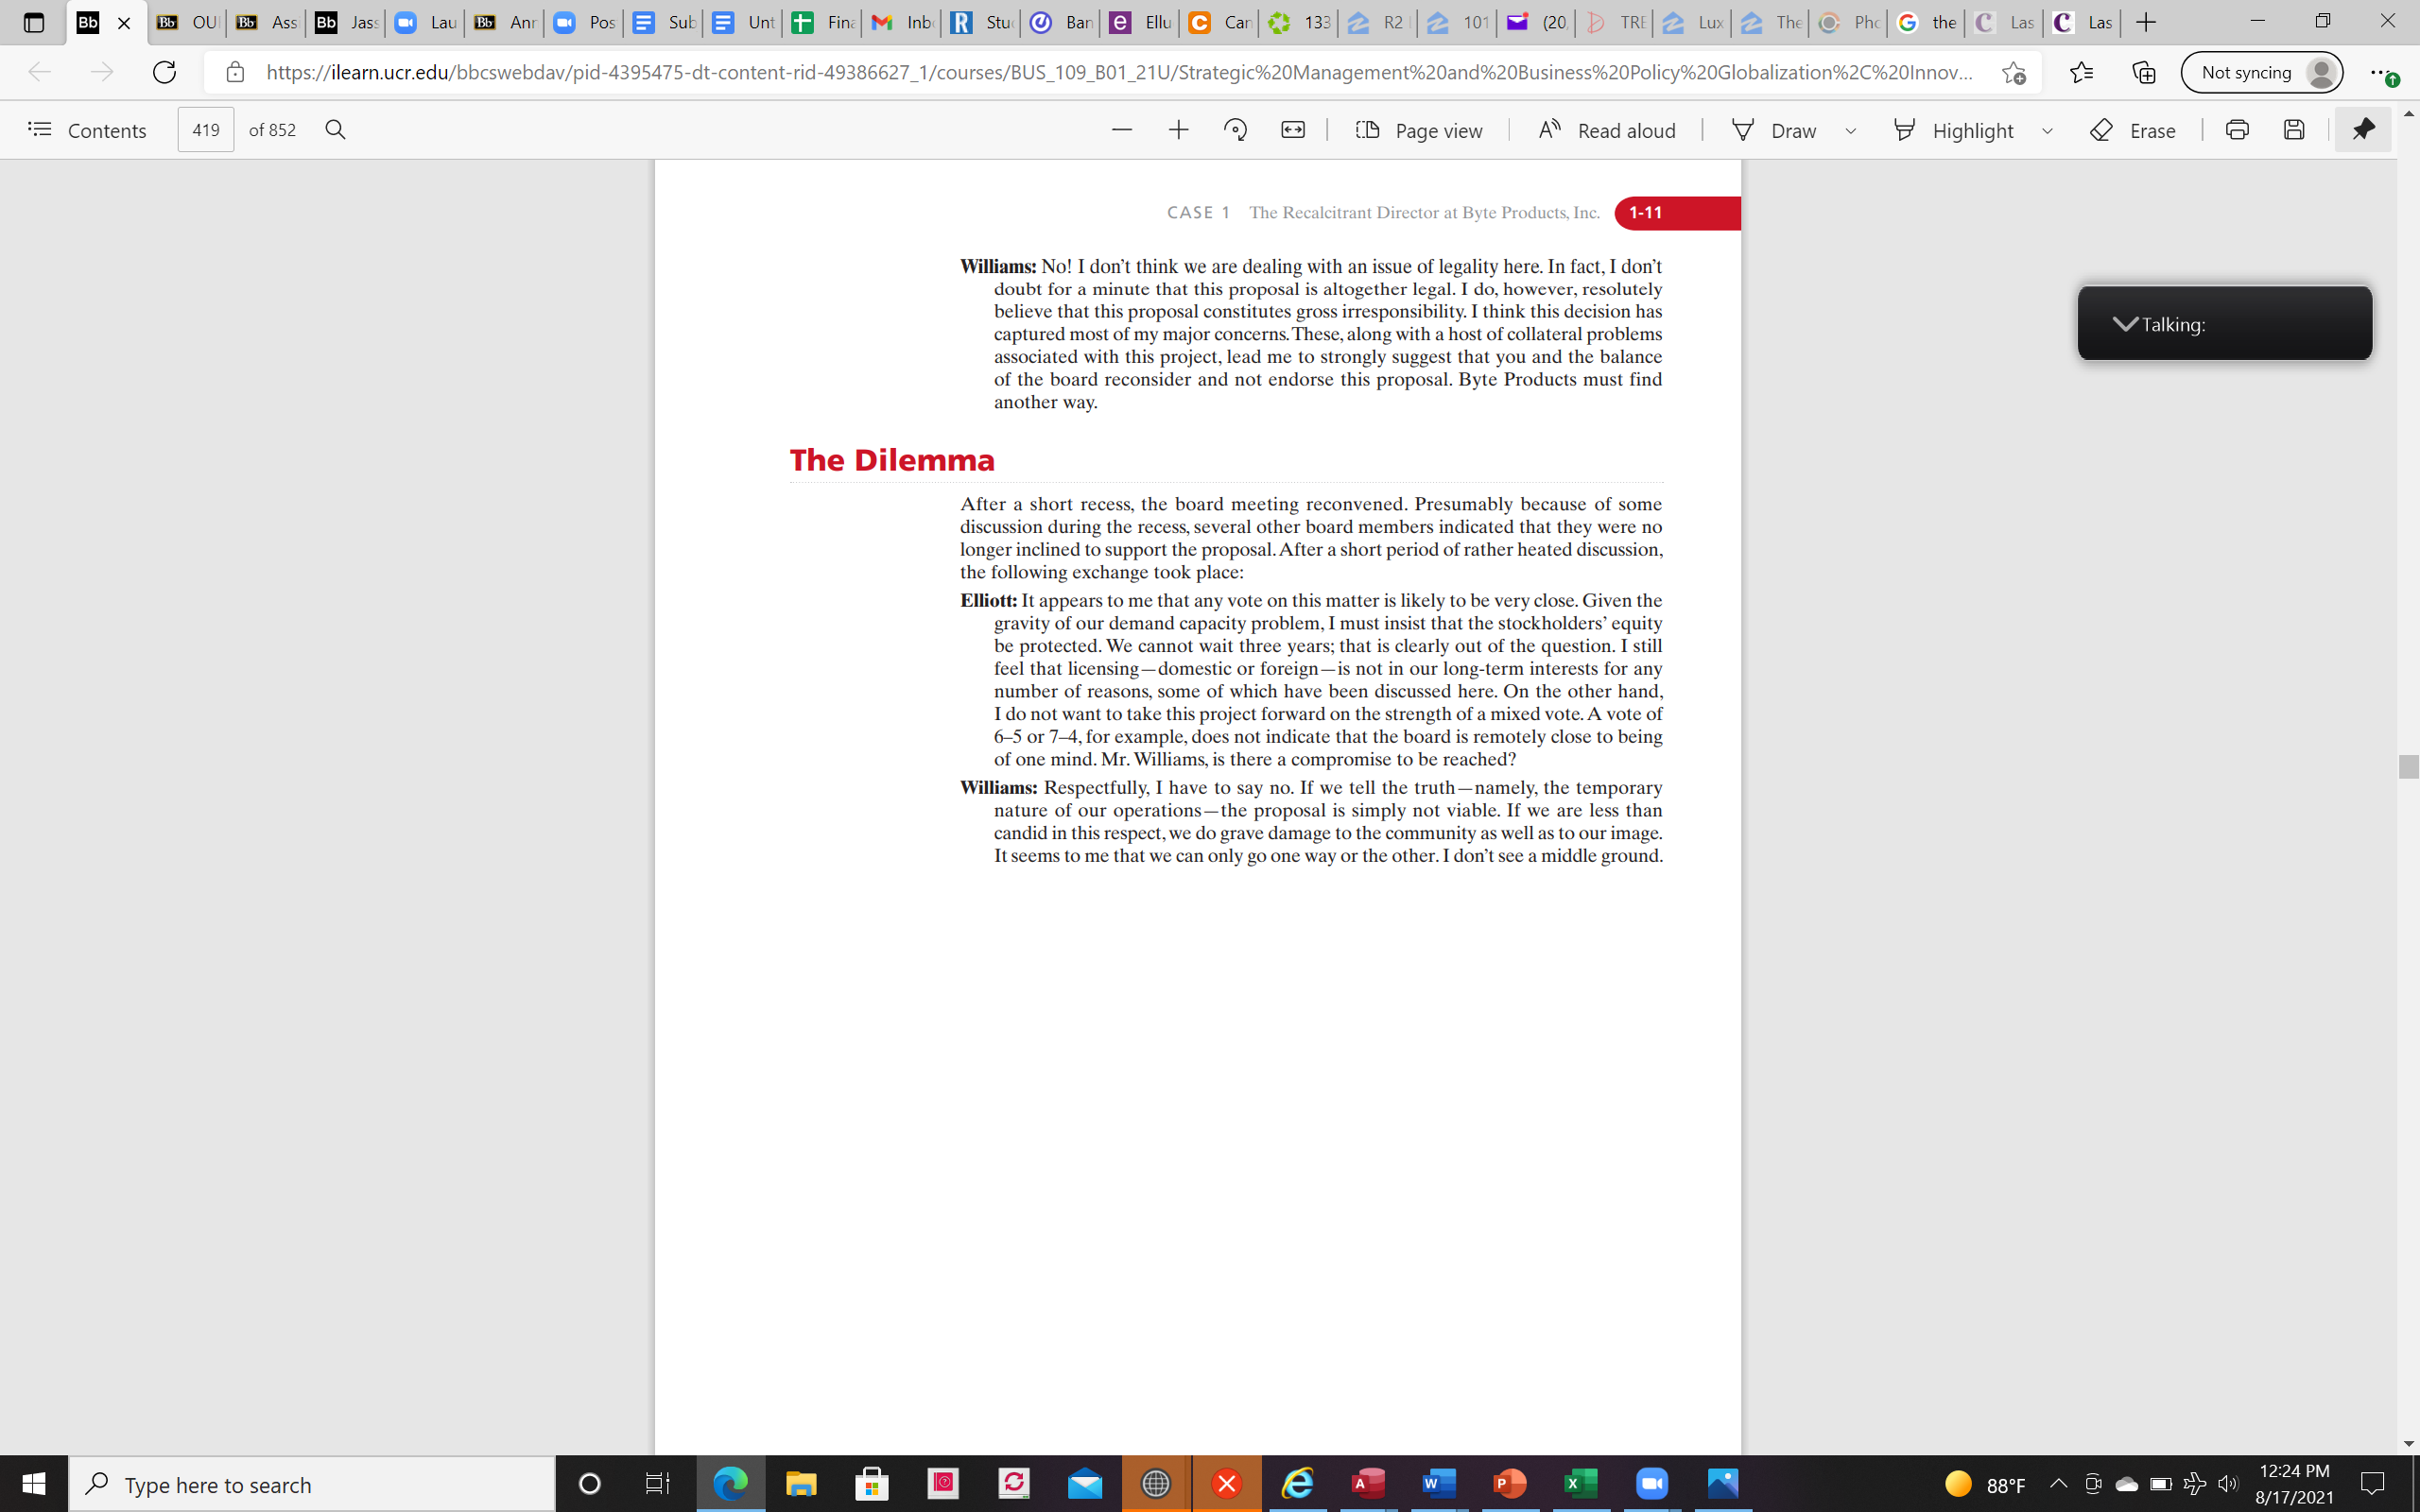Open Microsoft Access from taskbar
The image size is (2420, 1512).
pos(1369,1484)
